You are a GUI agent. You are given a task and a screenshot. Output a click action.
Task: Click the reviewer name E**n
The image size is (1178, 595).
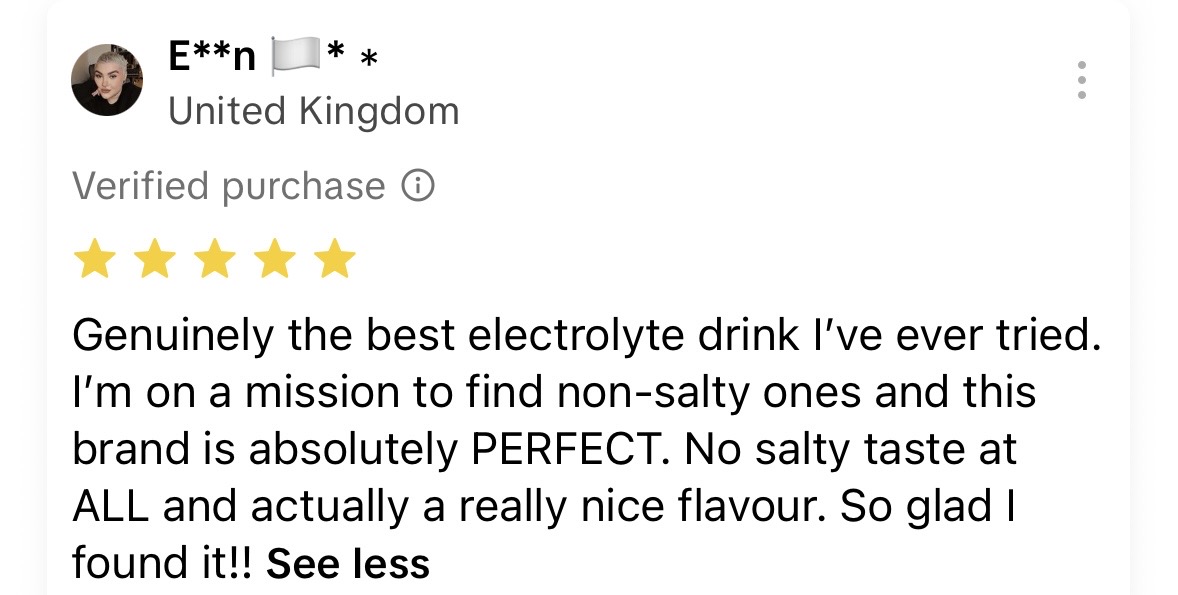point(211,58)
